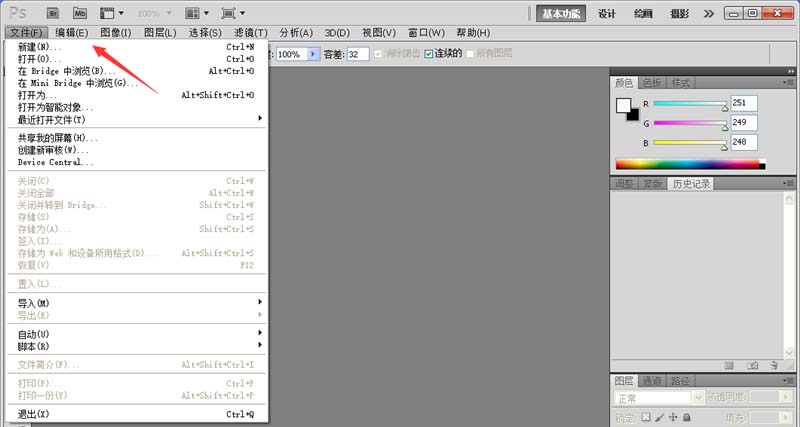
Task: Switch to the 设计 workspace
Action: [x=607, y=14]
